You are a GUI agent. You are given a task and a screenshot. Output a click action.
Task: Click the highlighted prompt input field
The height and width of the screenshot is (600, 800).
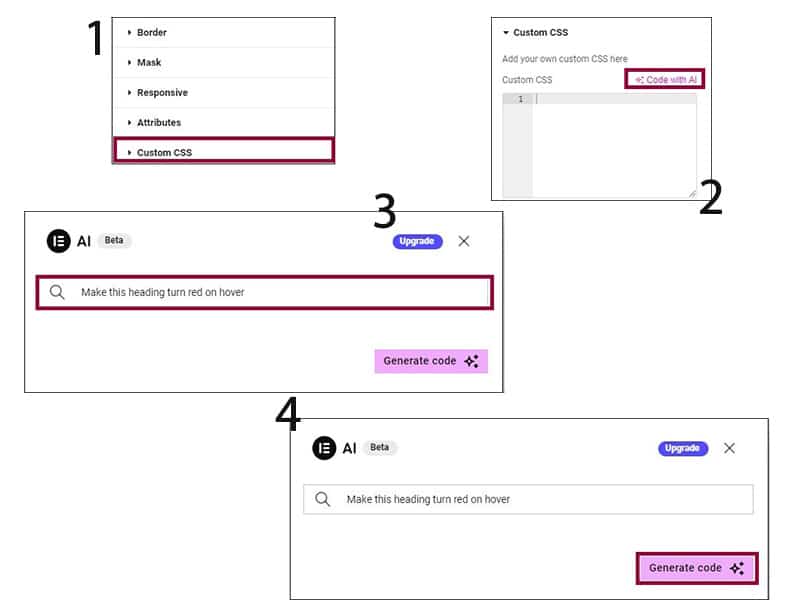point(265,292)
